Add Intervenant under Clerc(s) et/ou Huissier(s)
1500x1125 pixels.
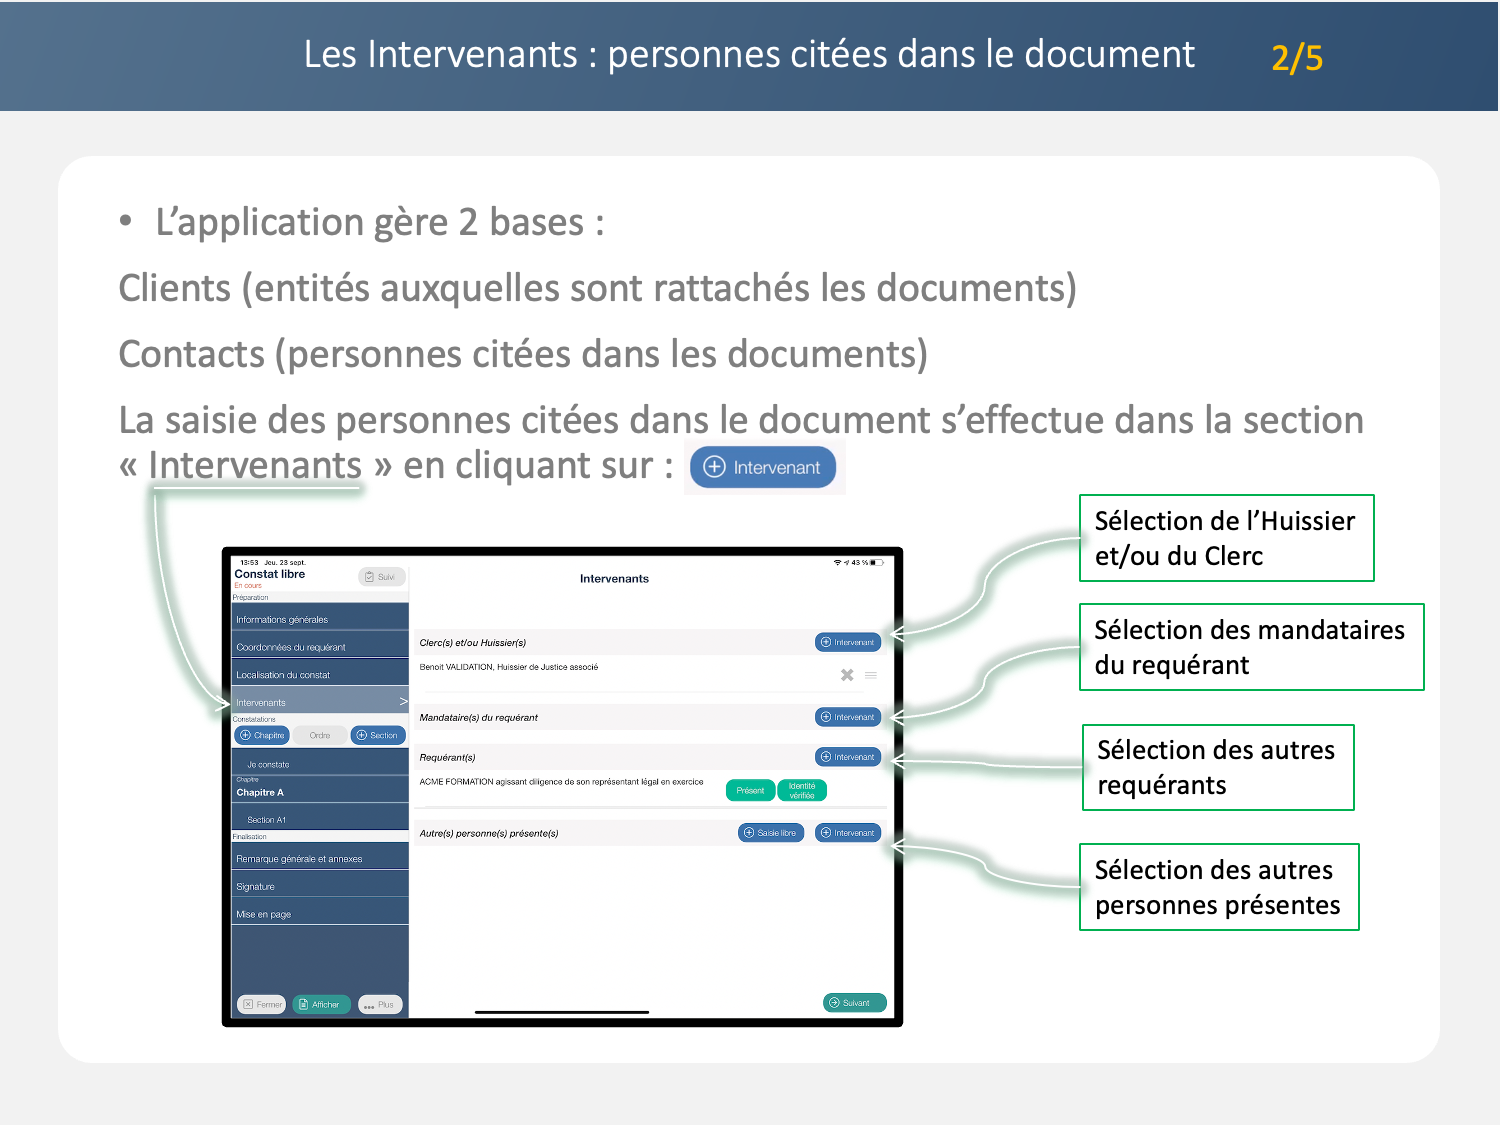(x=848, y=642)
